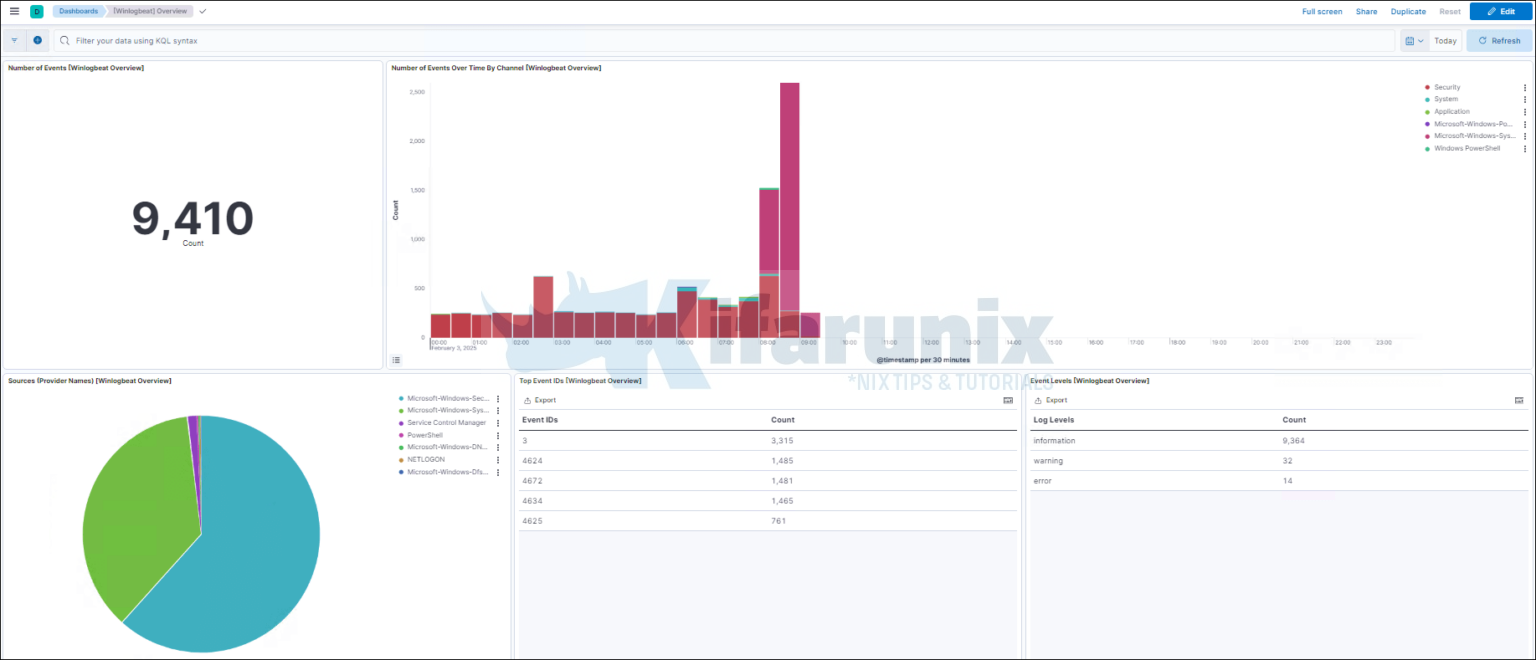The height and width of the screenshot is (660, 1536).
Task: Toggle the System series in the chart legend
Action: point(1446,99)
